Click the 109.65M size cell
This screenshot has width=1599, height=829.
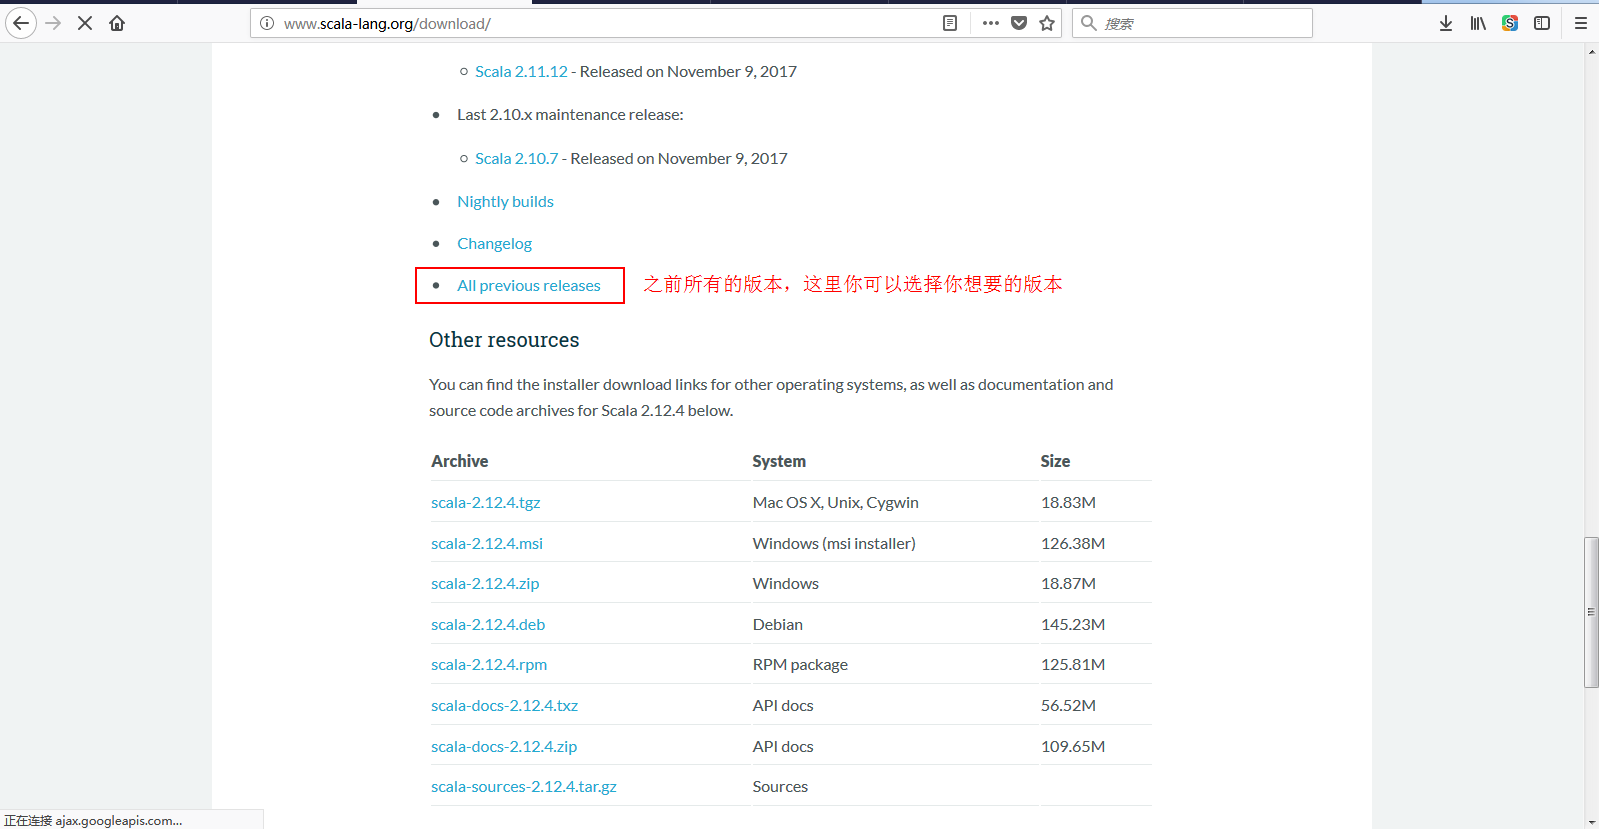(1073, 747)
